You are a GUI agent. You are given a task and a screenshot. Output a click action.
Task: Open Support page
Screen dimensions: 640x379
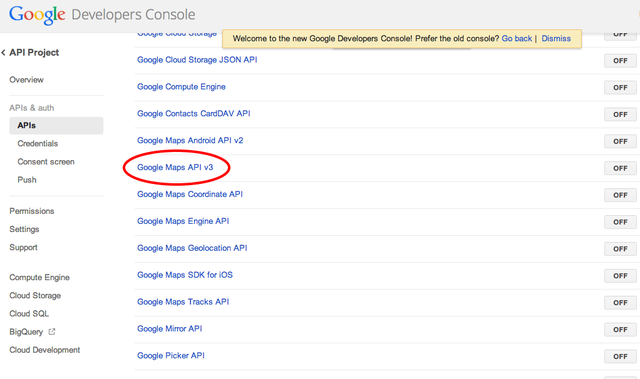click(23, 248)
